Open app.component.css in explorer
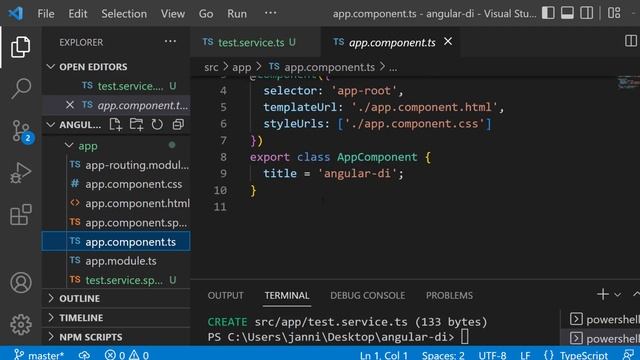 click(116, 184)
